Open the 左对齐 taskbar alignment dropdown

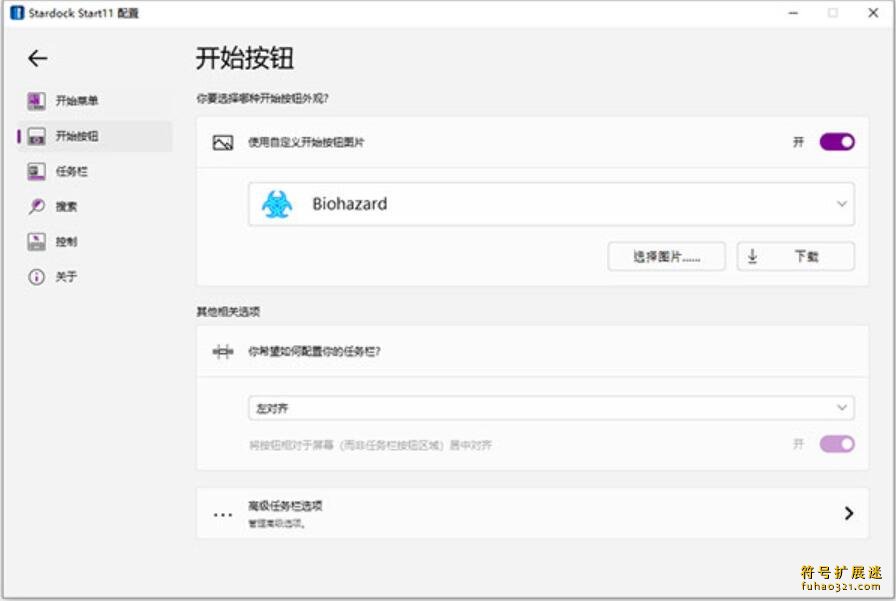coord(551,408)
